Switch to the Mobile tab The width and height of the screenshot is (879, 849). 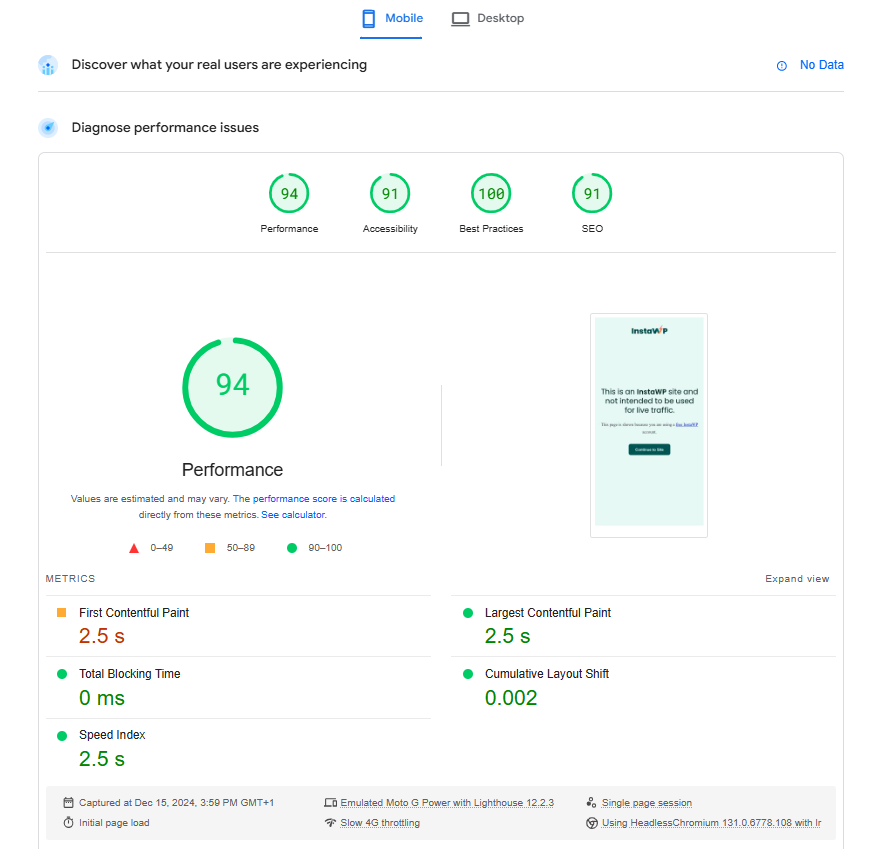(x=391, y=19)
